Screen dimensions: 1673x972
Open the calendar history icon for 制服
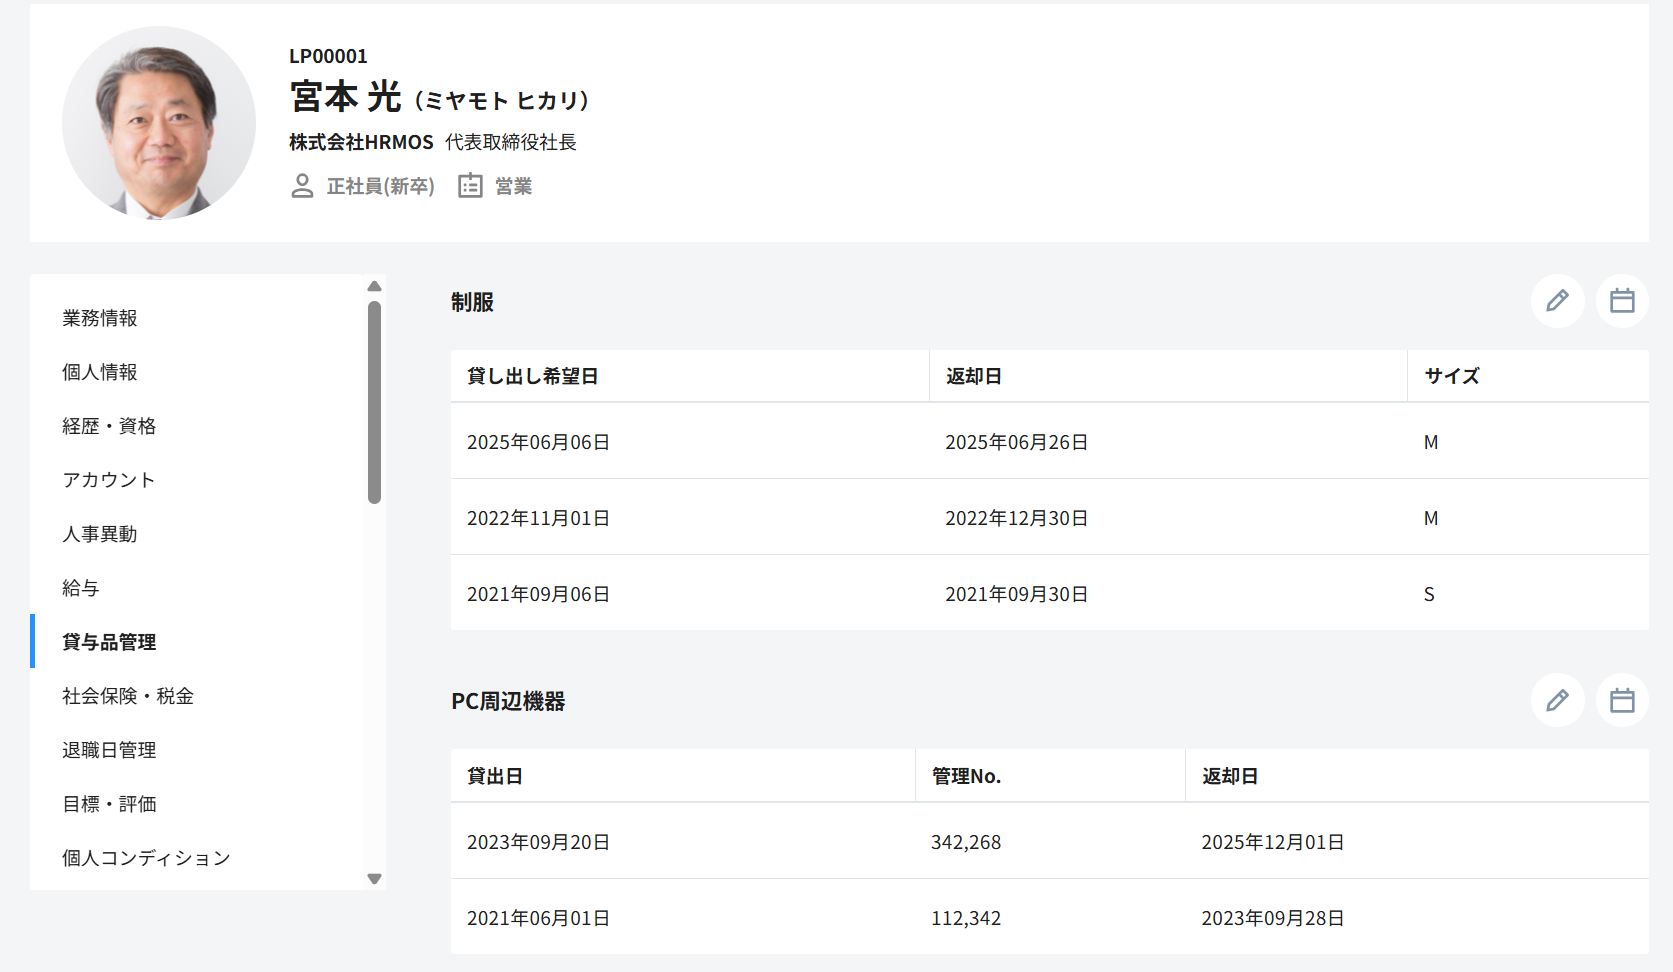click(1621, 301)
